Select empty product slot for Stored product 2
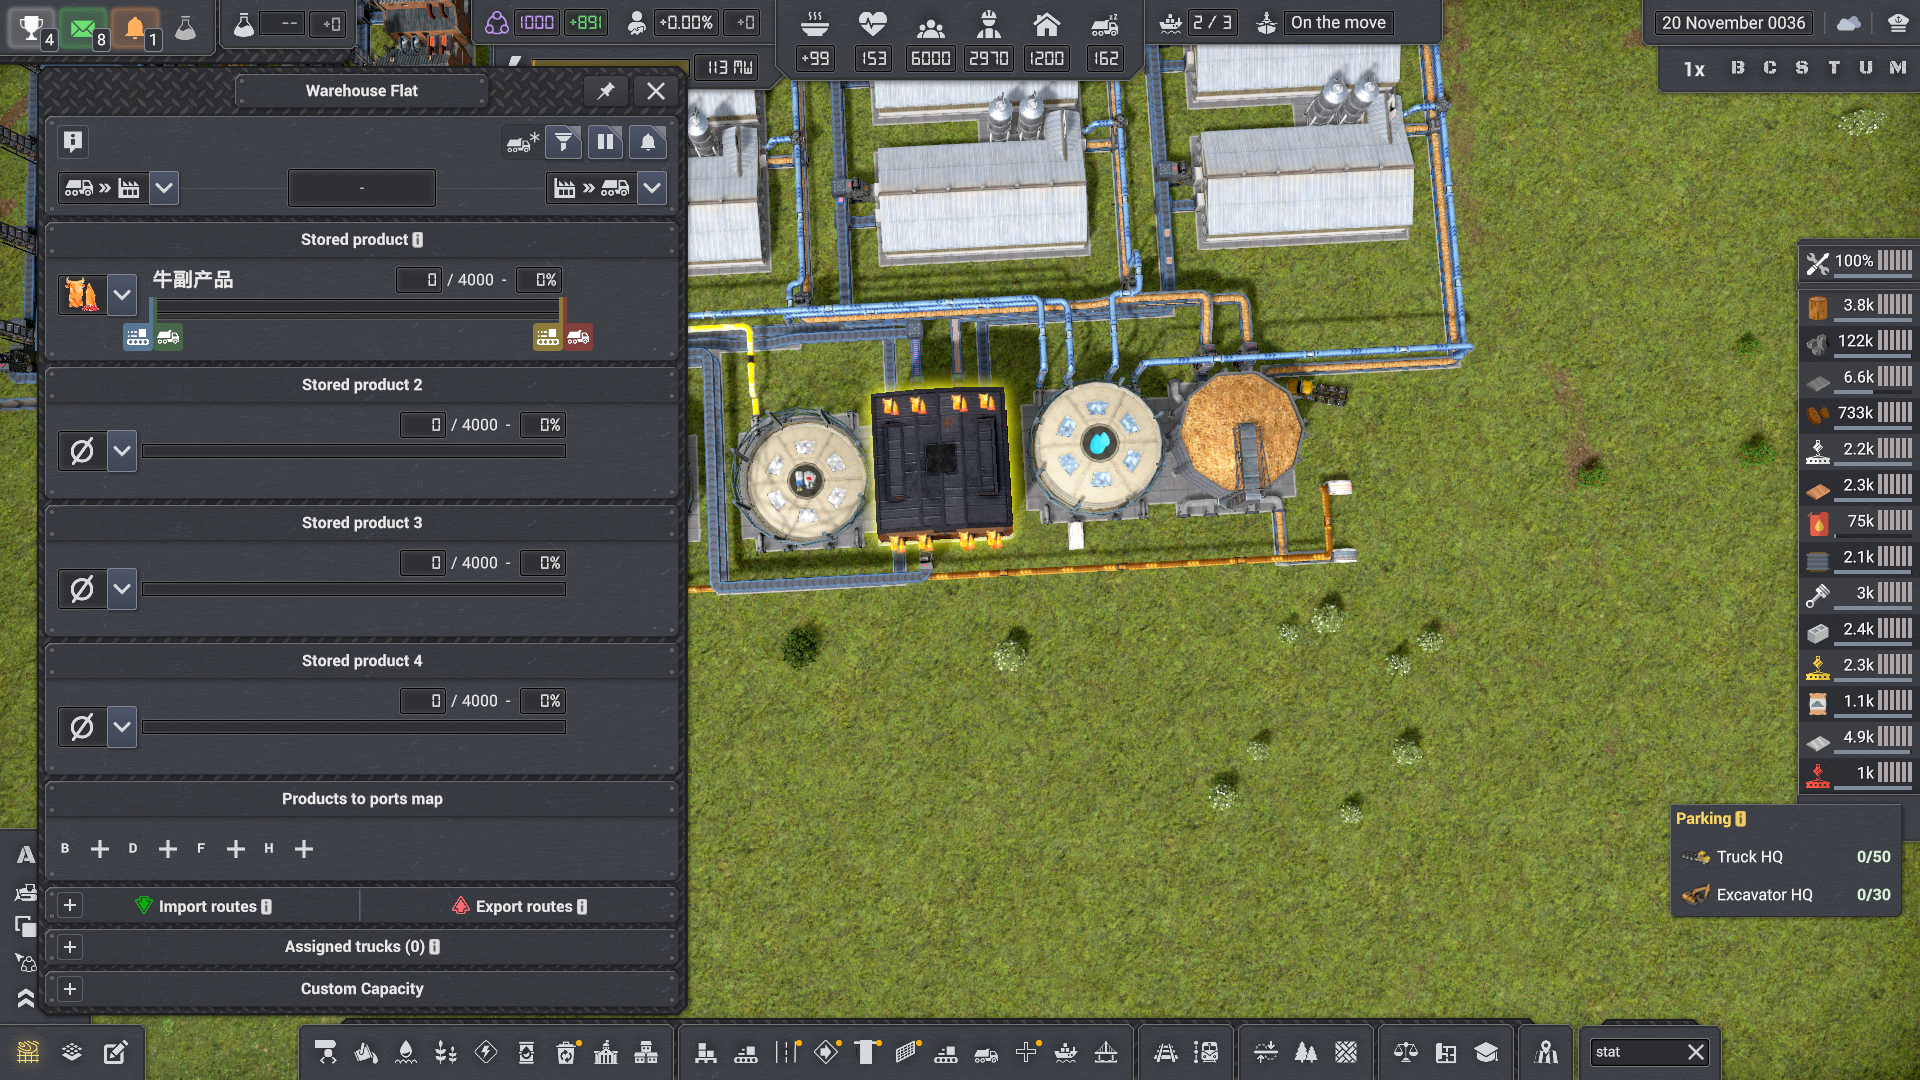This screenshot has width=1920, height=1080. click(x=82, y=451)
